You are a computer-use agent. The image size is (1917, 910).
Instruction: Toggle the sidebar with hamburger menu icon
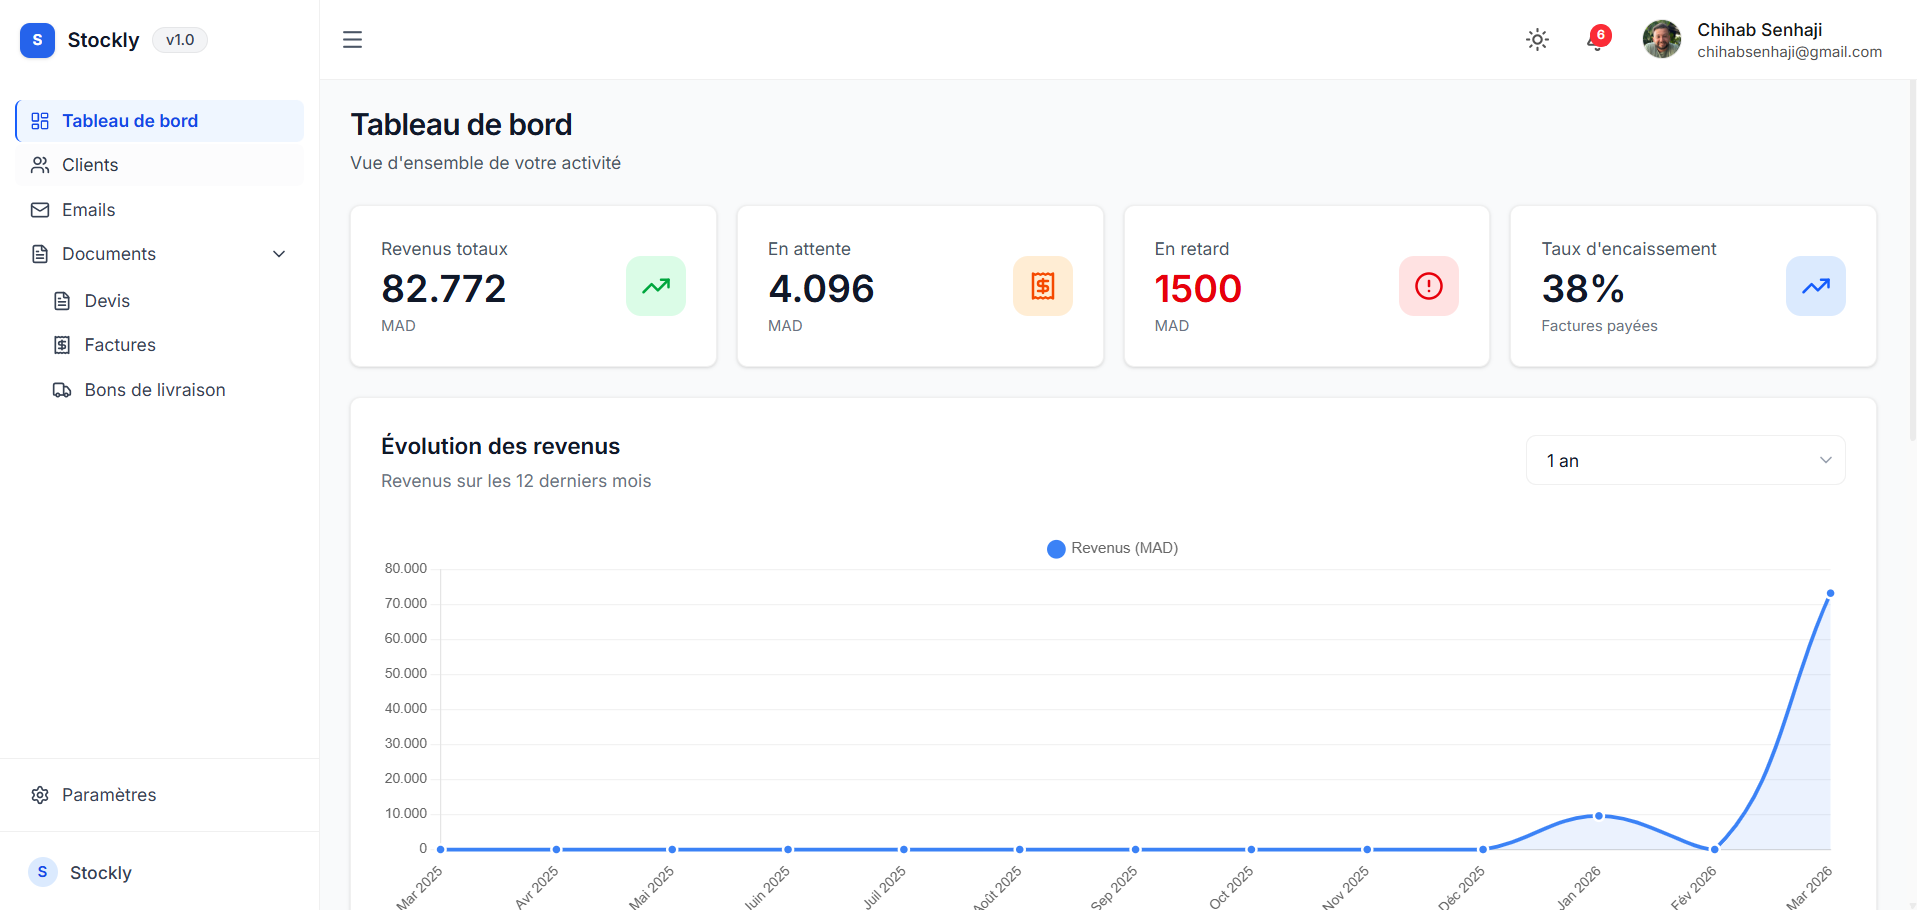pos(352,40)
